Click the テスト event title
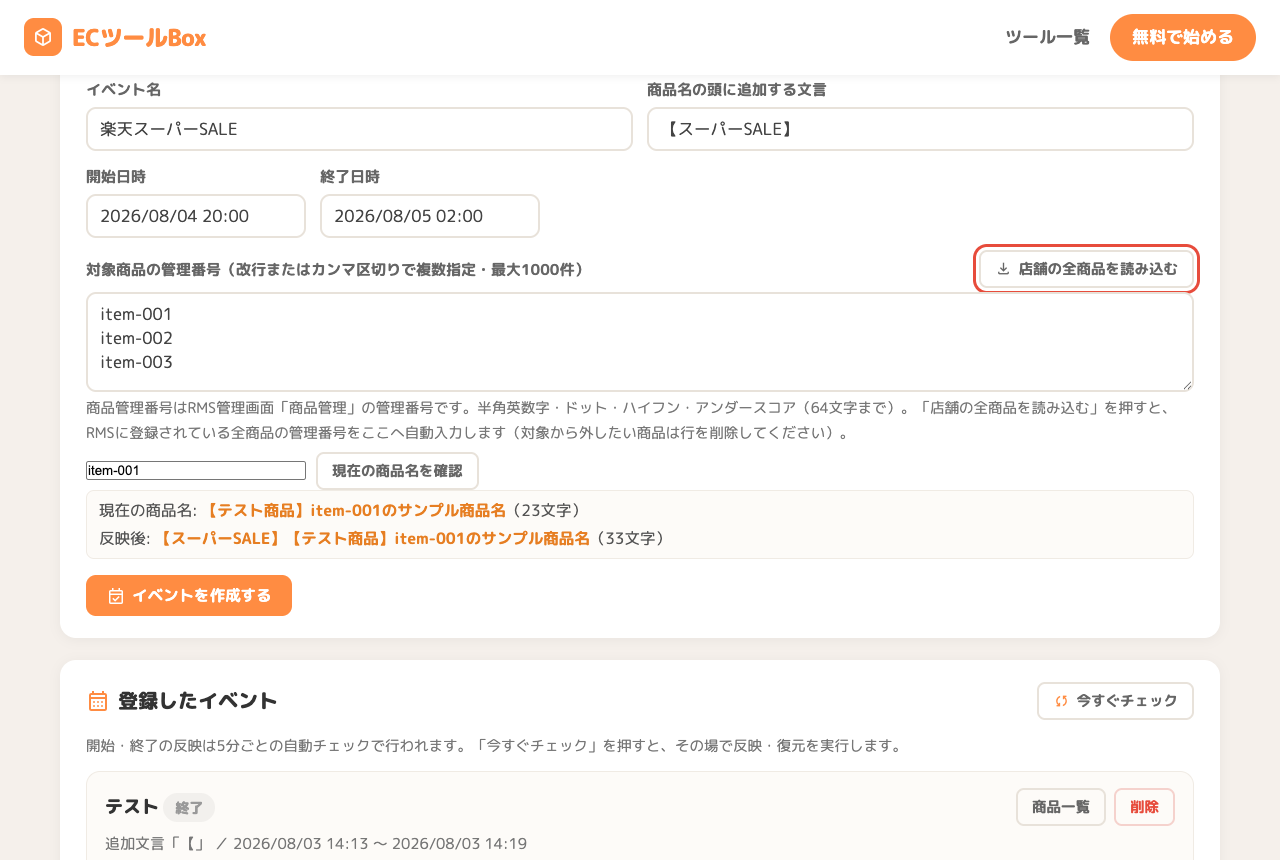 (132, 806)
